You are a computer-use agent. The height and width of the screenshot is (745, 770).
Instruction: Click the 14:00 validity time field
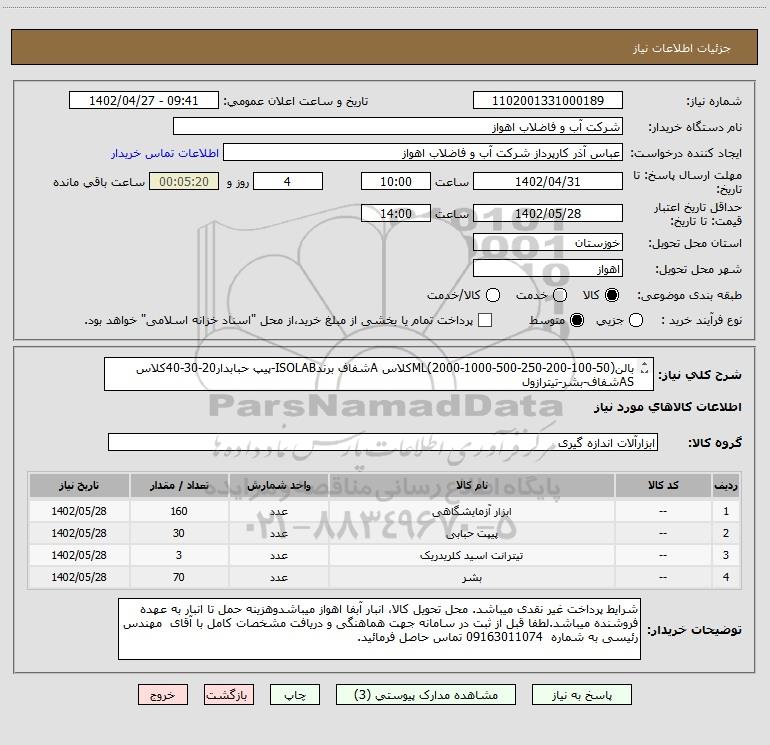point(396,213)
